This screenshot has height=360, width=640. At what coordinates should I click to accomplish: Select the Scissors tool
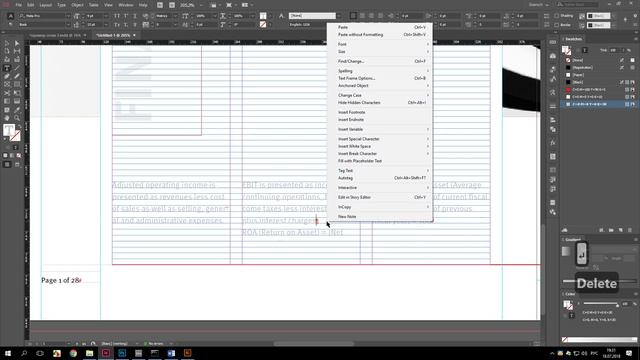pyautogui.click(x=7, y=93)
